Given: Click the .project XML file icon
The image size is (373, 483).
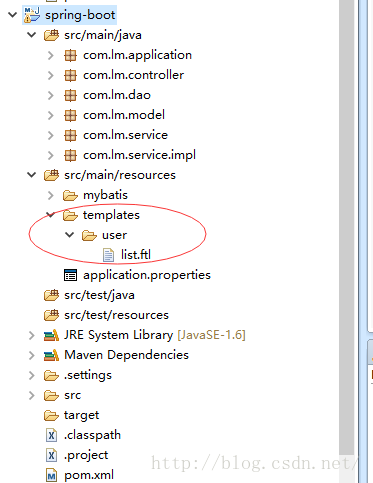Looking at the screenshot, I should (x=51, y=455).
